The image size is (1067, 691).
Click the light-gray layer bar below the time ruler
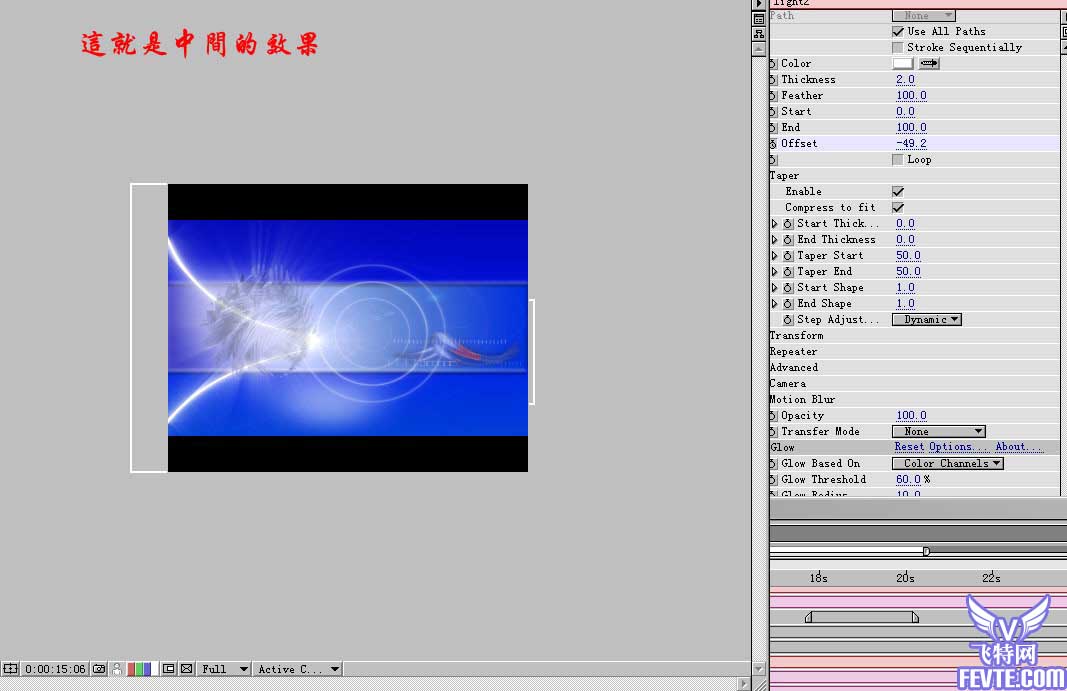click(861, 617)
